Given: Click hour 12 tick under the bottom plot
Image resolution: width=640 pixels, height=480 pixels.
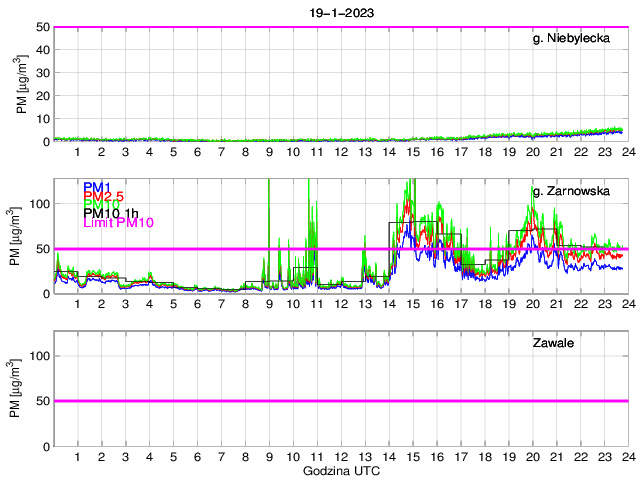Looking at the screenshot, I should pos(341,457).
